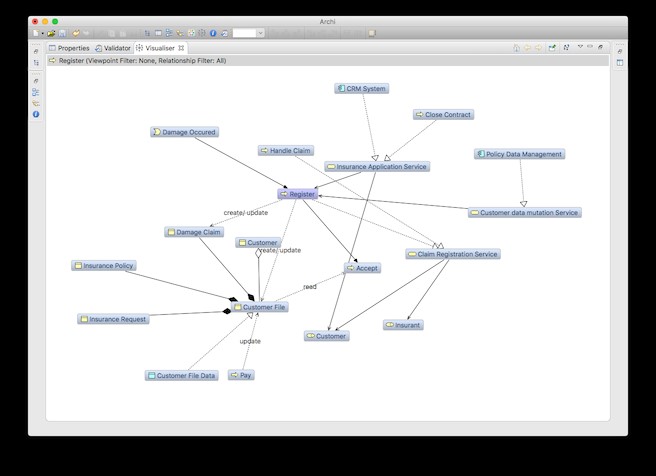656x476 pixels.
Task: Select the Insurance Policy node
Action: click(104, 266)
